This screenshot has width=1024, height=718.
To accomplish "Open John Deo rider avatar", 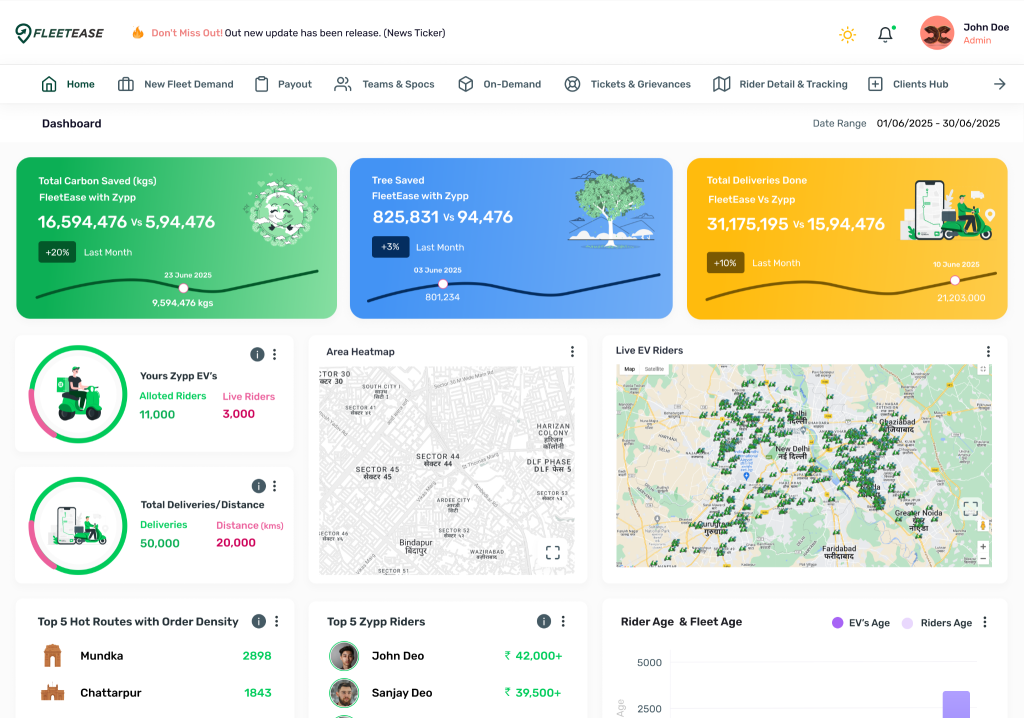I will click(344, 656).
